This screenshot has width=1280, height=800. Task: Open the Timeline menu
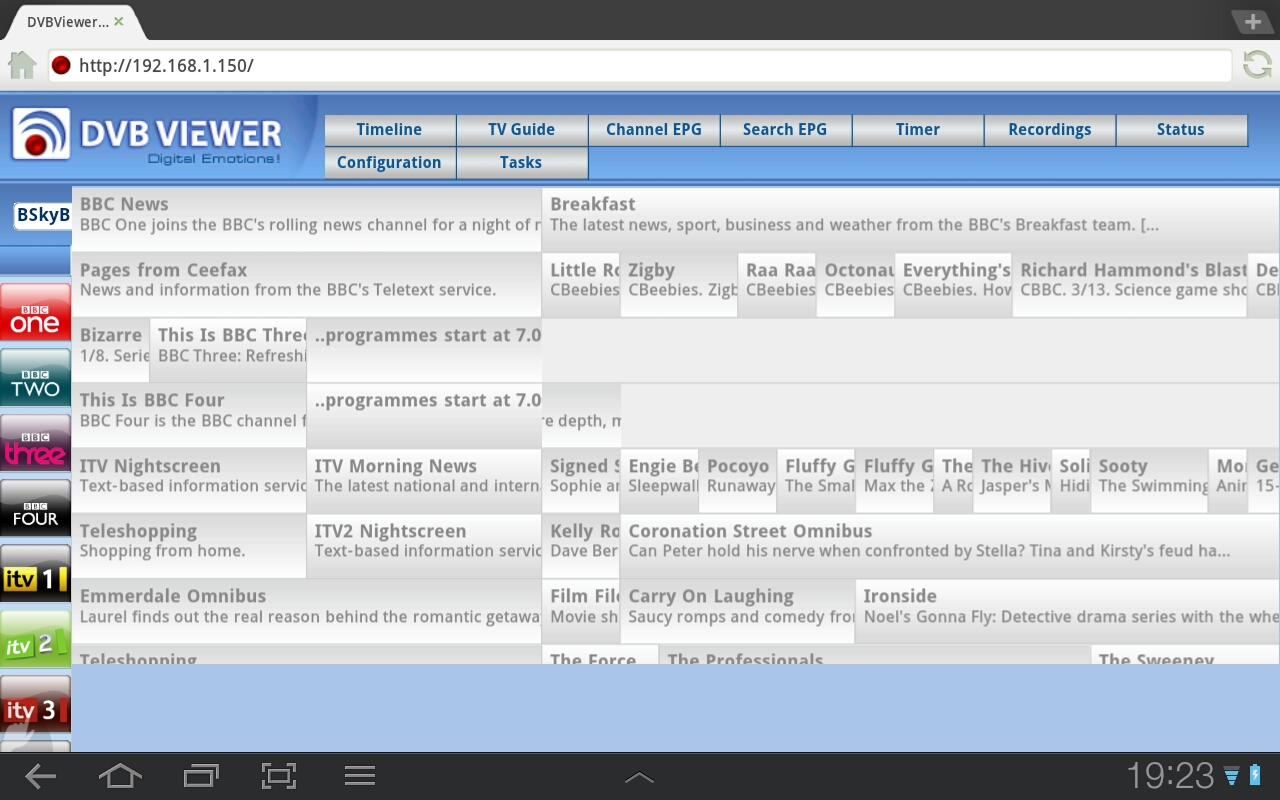[390, 130]
